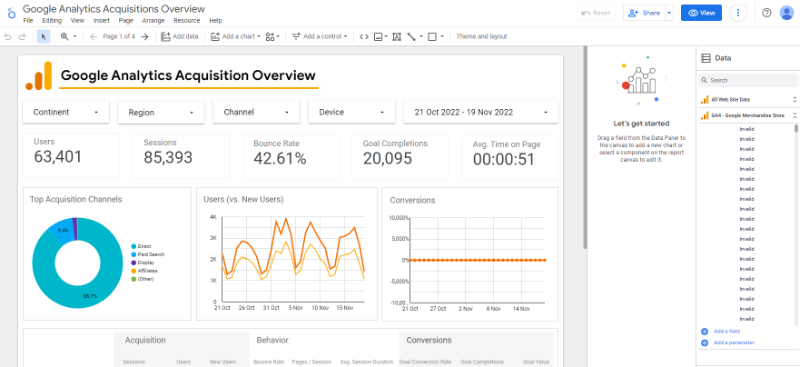The height and width of the screenshot is (367, 800).
Task: Click the Add a parameter plus icon
Action: [x=705, y=342]
